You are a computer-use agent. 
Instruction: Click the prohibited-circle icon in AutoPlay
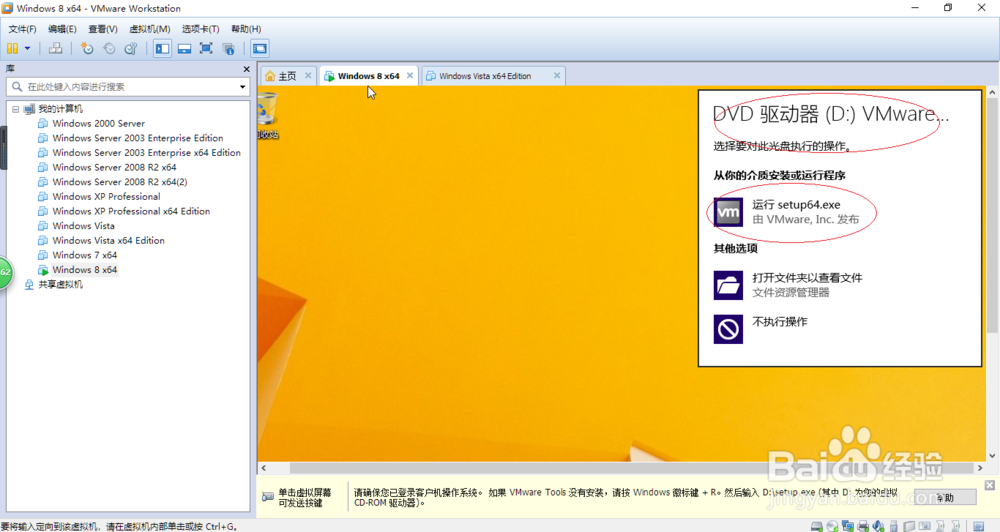728,329
